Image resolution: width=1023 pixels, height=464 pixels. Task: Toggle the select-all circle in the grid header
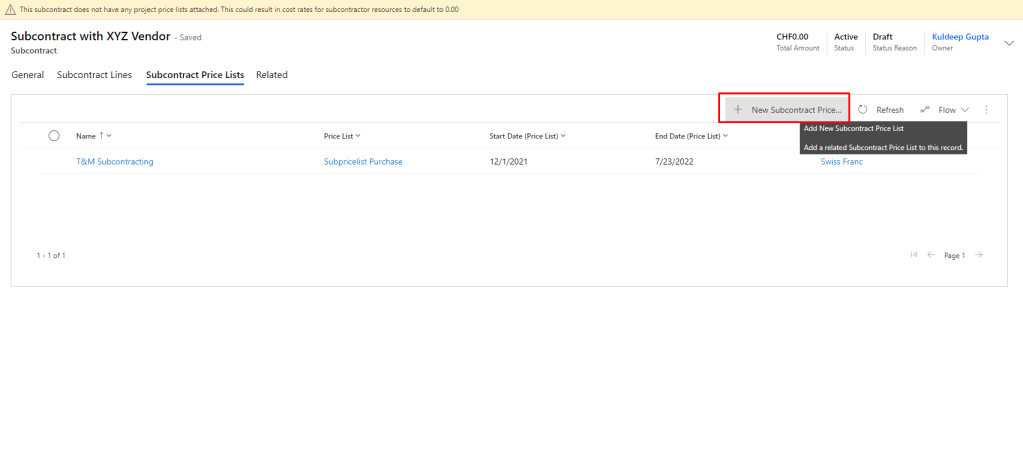pyautogui.click(x=54, y=136)
